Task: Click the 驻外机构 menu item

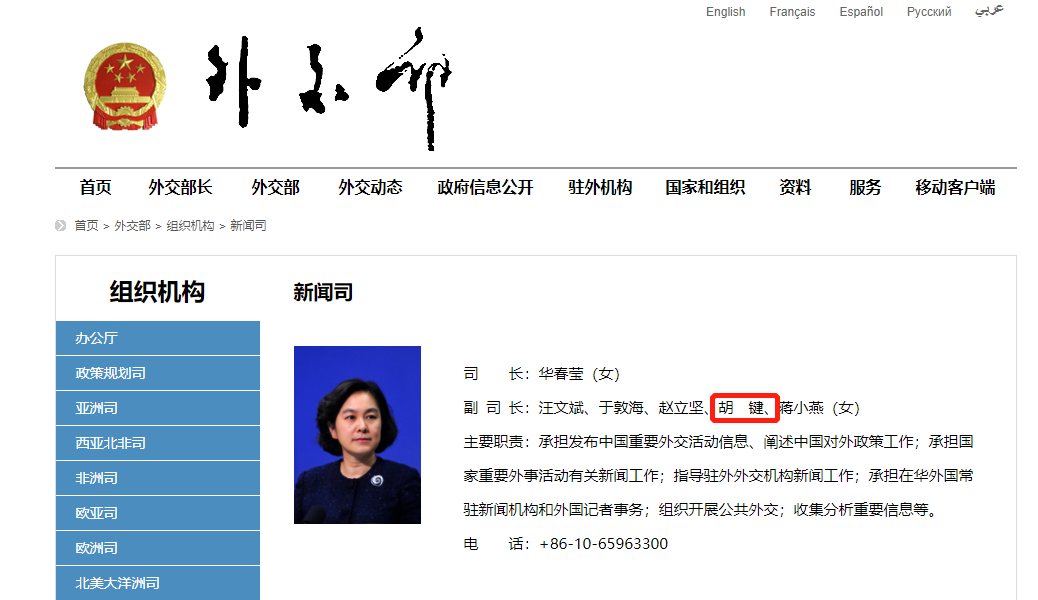Action: point(600,187)
